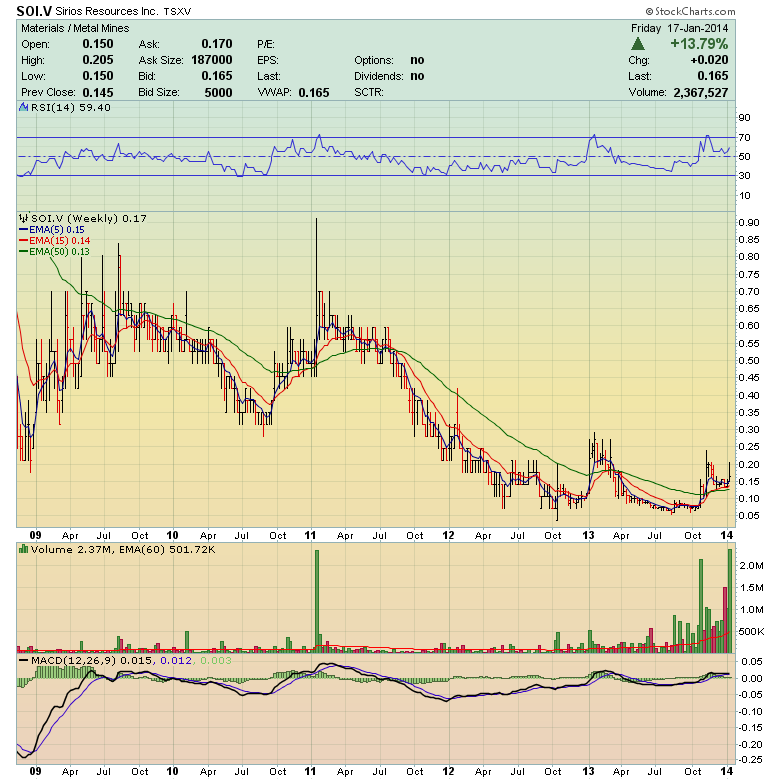
Task: Click the StockCharts.com copyright text
Action: [x=690, y=11]
